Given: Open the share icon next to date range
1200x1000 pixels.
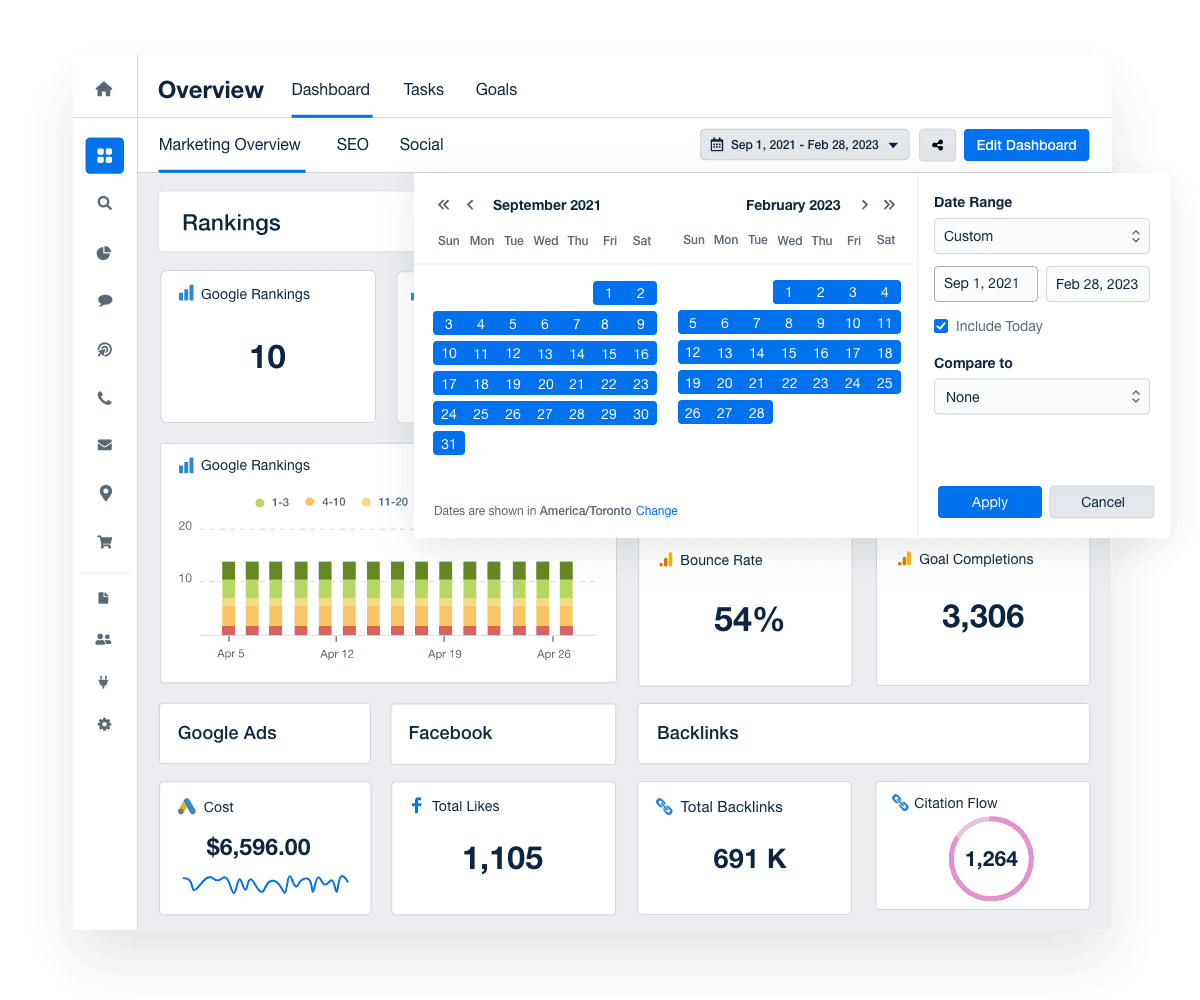Looking at the screenshot, I should (x=937, y=145).
